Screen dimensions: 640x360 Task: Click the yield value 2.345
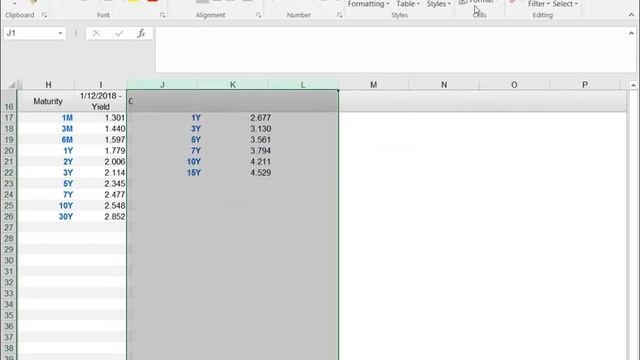pos(100,184)
